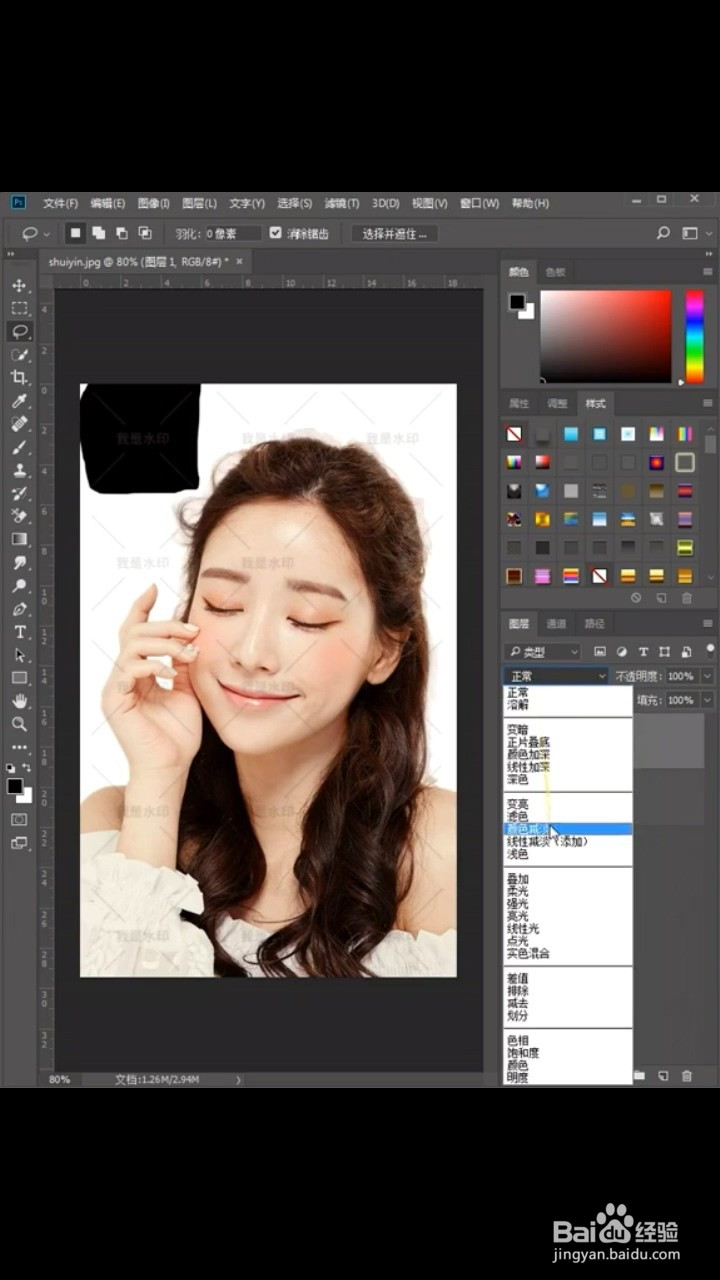Choose 滤色 blend mode
The image size is (720, 1280).
click(x=567, y=817)
